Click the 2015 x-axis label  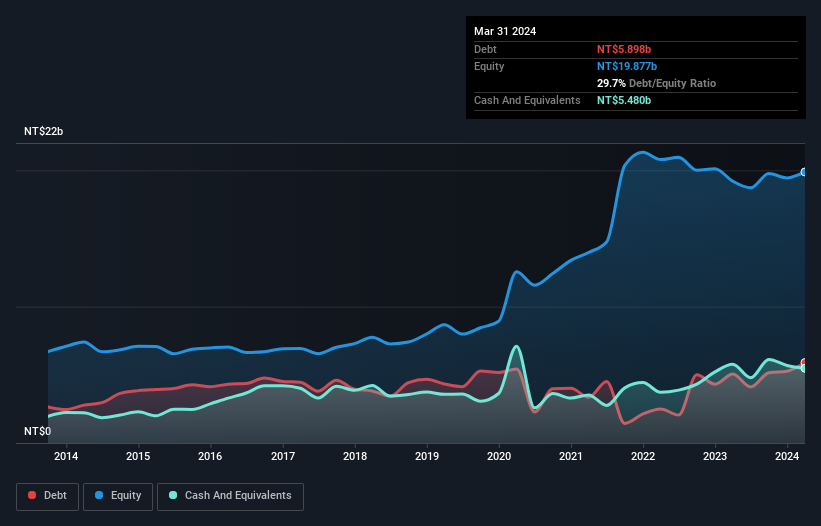(138, 456)
